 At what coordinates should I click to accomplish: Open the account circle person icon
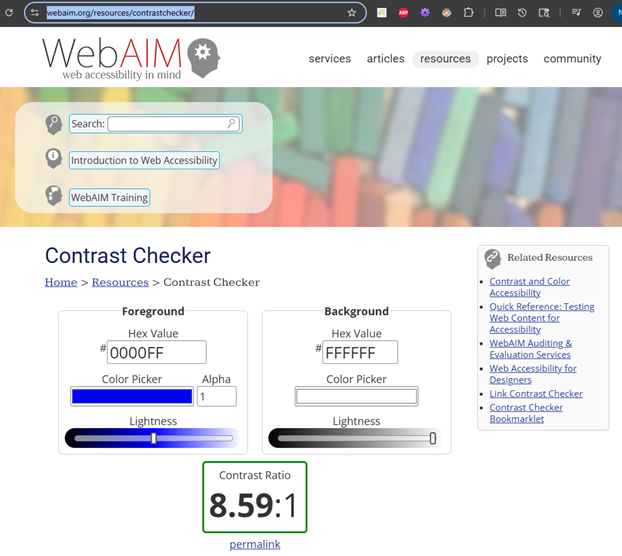[x=598, y=13]
